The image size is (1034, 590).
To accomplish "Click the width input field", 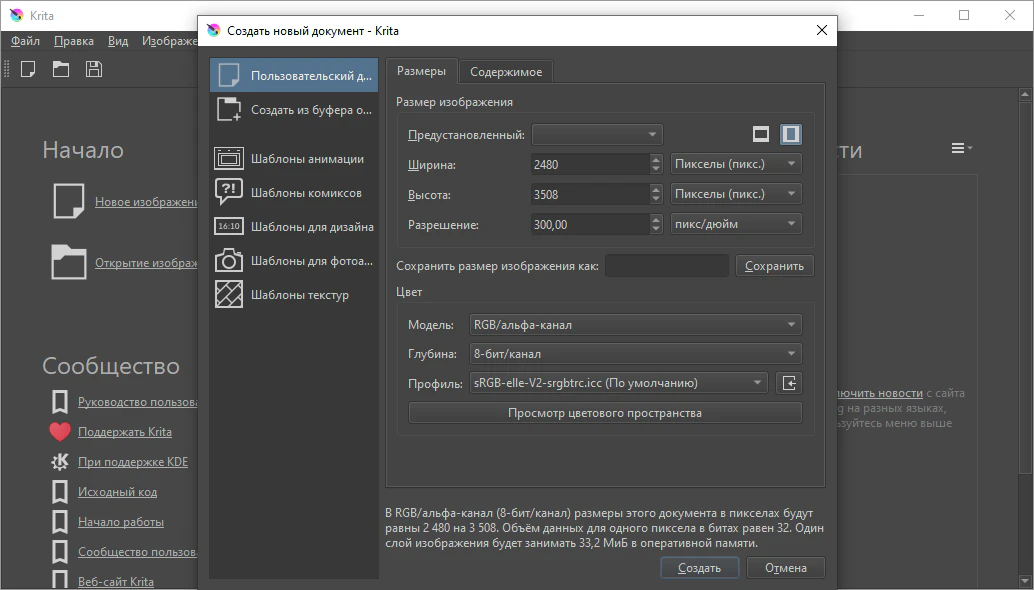I will 589,164.
